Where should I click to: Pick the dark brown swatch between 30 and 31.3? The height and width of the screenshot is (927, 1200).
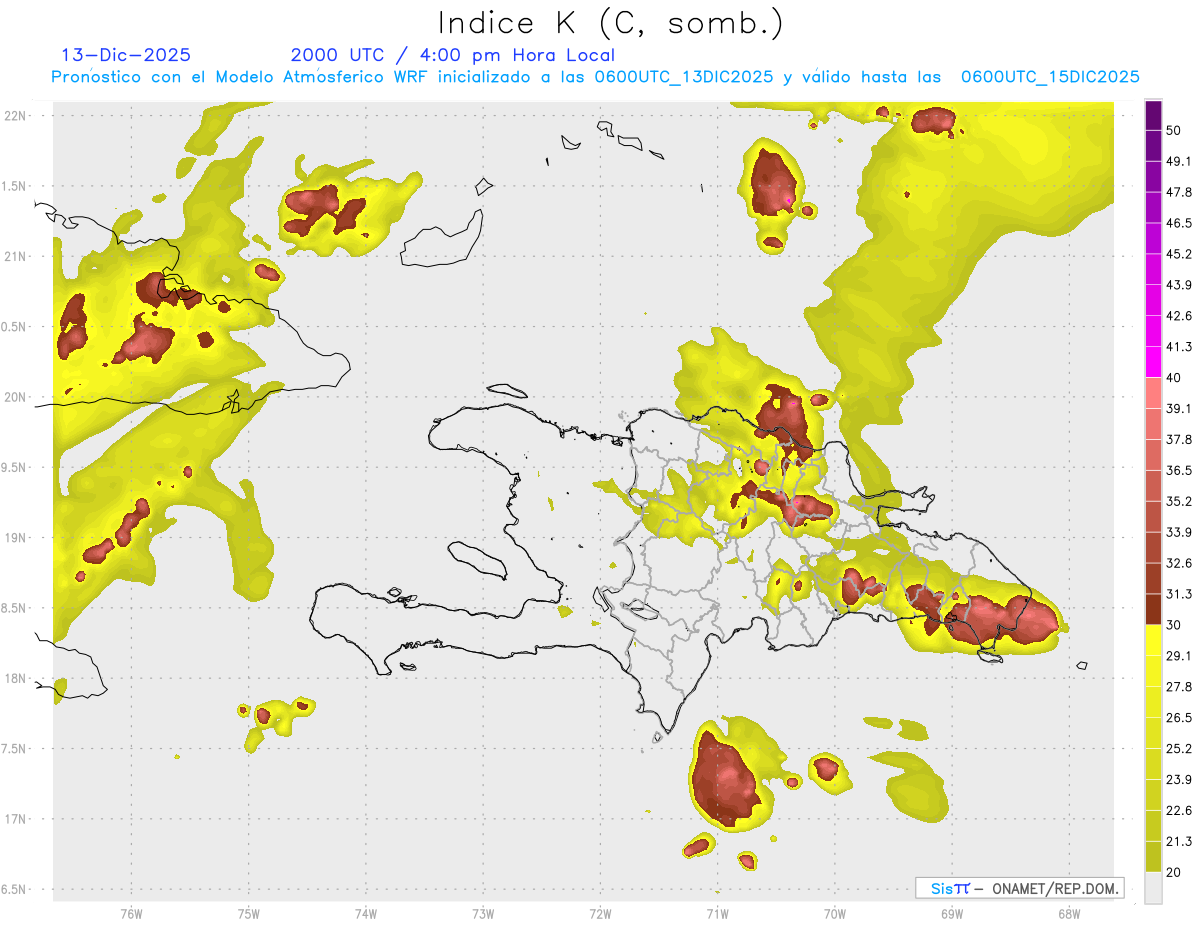[1153, 609]
